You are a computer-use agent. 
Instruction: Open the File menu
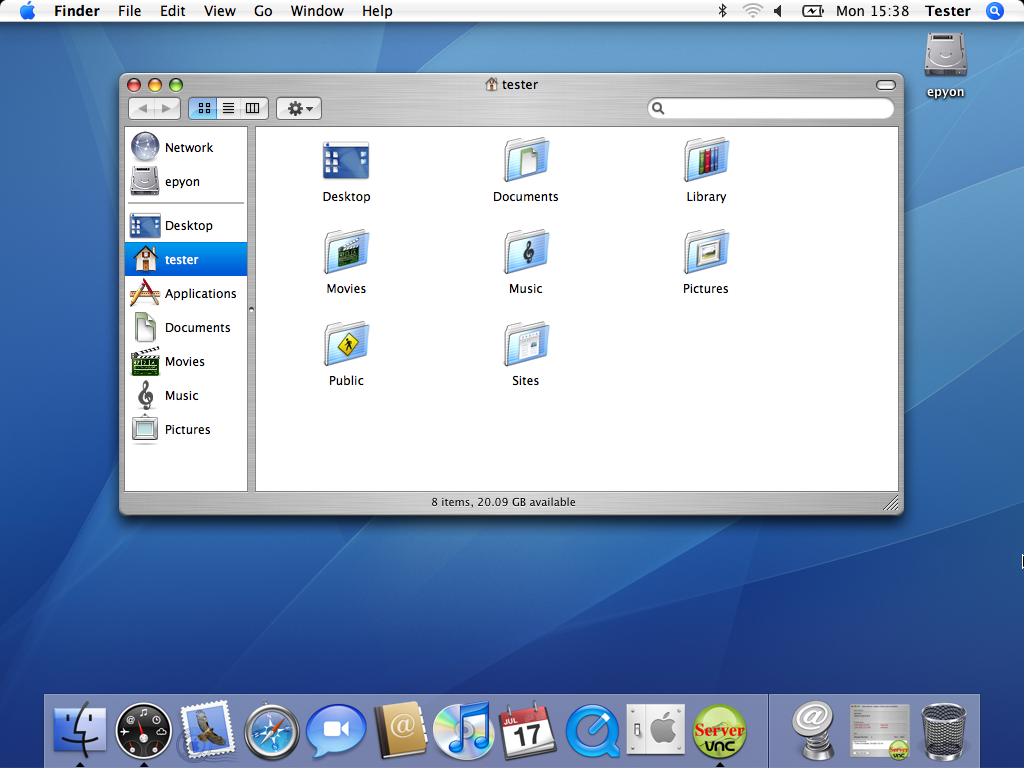click(130, 11)
